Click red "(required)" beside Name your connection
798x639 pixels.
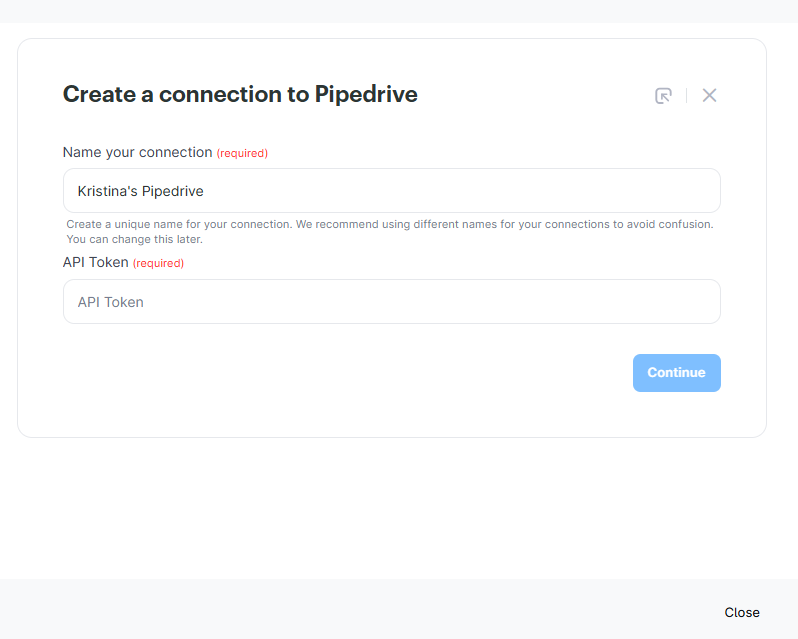click(242, 153)
